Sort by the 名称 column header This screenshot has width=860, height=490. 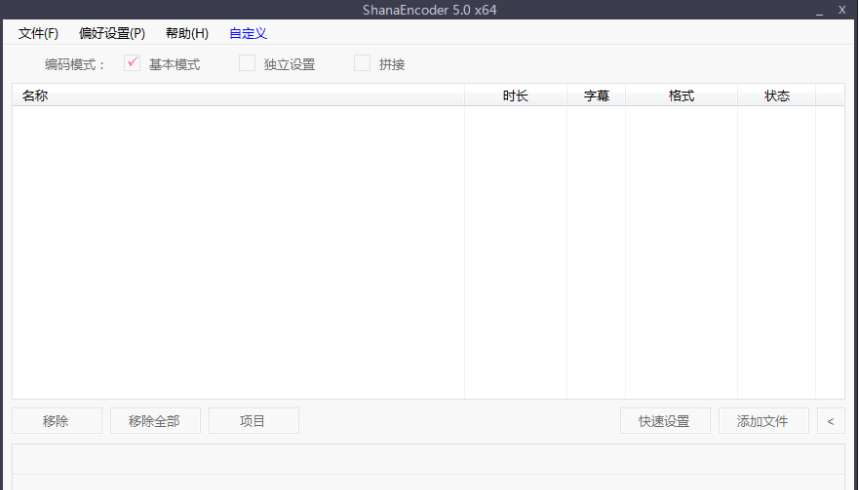click(x=238, y=95)
